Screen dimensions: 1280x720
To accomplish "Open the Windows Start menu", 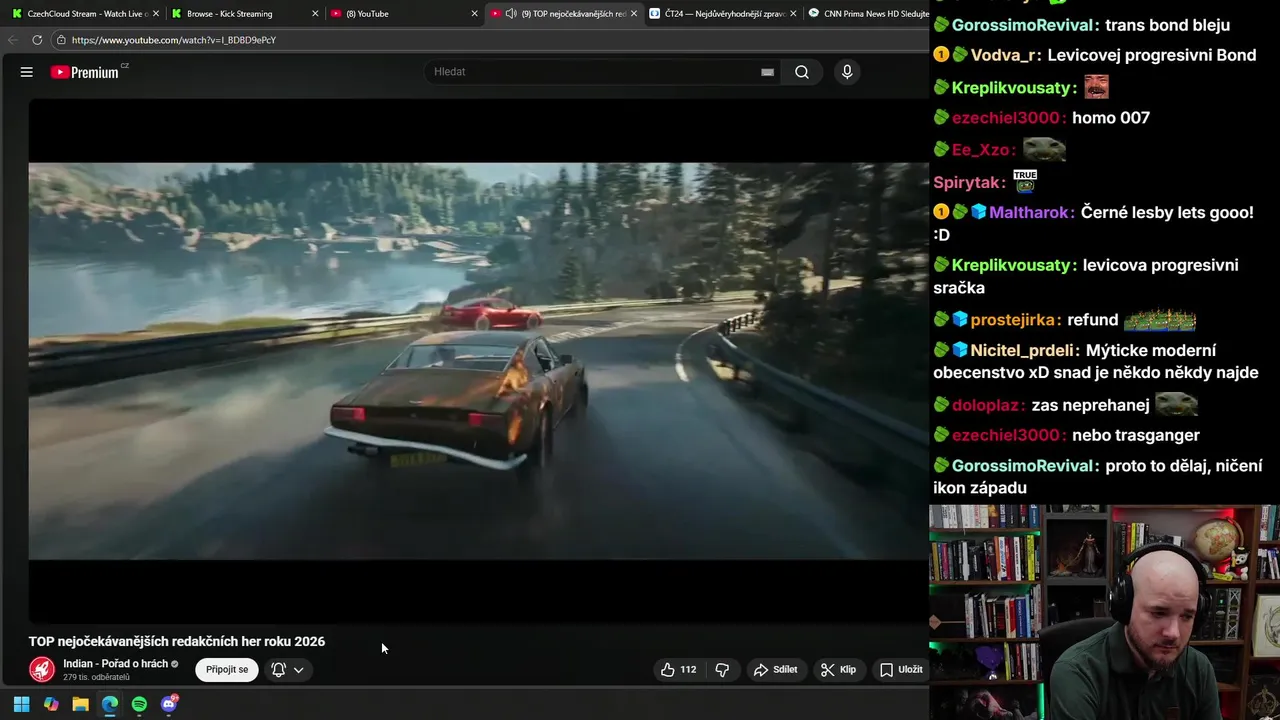I will (x=21, y=704).
